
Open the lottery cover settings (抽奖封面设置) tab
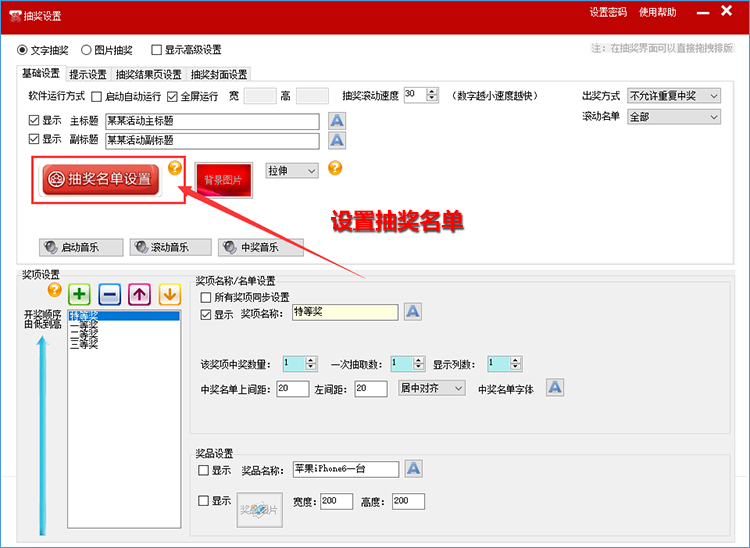(x=219, y=74)
